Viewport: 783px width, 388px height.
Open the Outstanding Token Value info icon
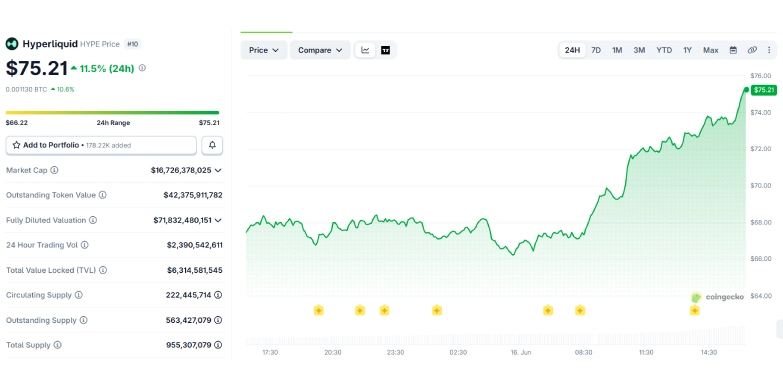point(102,195)
